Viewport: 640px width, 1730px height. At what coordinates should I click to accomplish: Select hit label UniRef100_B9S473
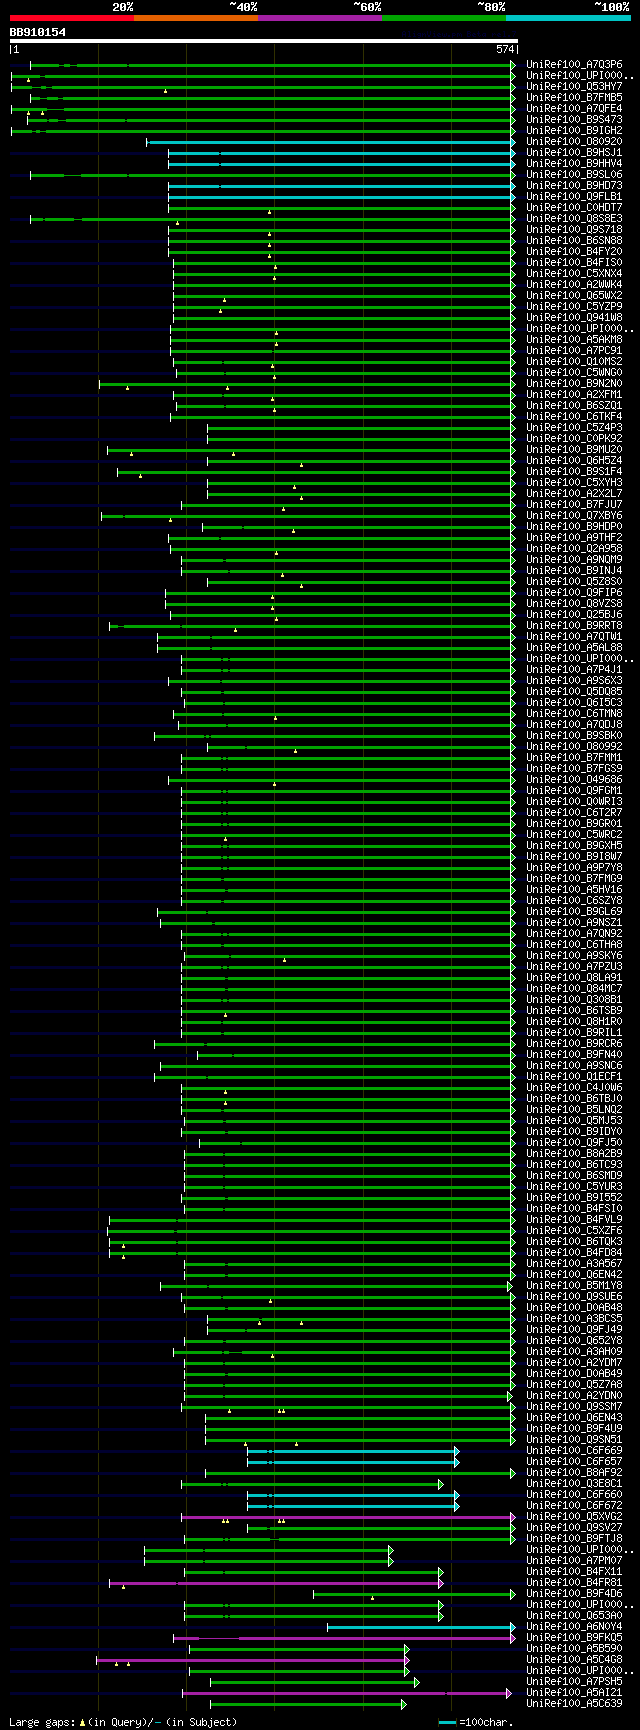click(574, 119)
